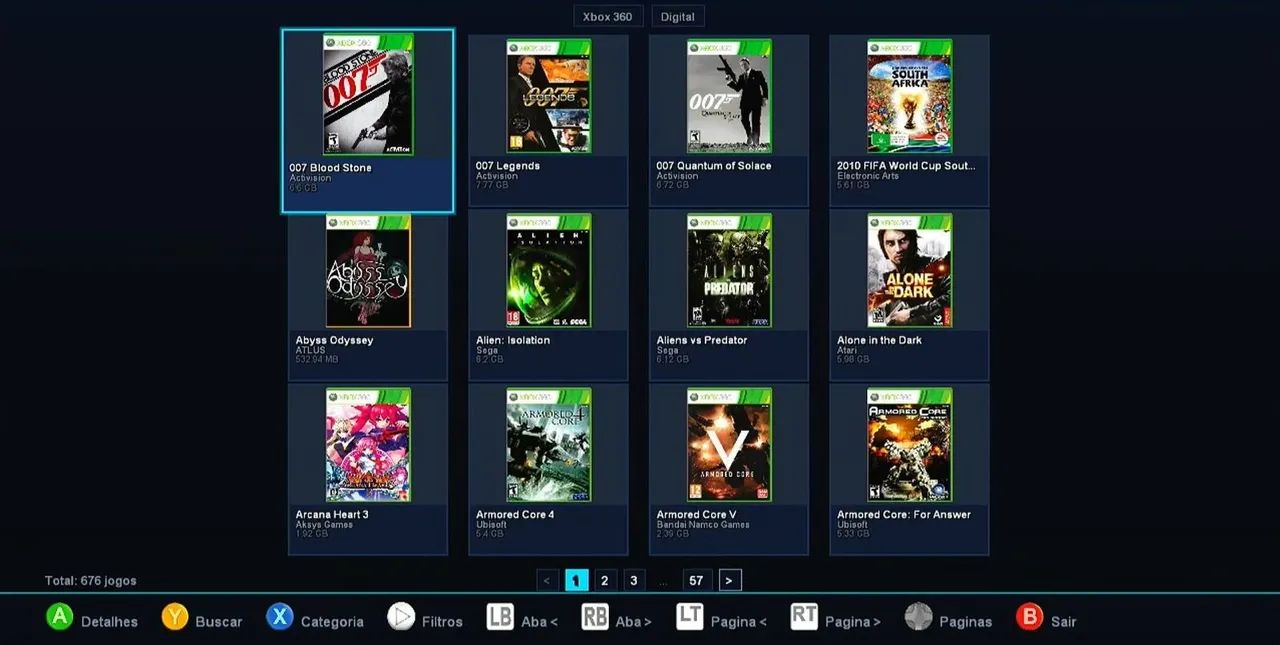Click the Bandai Namco Games publisher text

click(x=703, y=525)
